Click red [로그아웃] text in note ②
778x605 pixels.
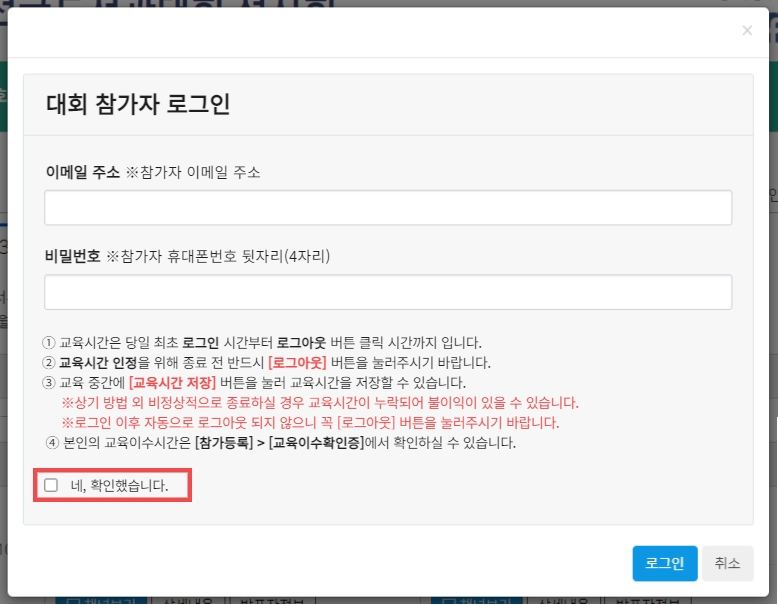pos(298,362)
